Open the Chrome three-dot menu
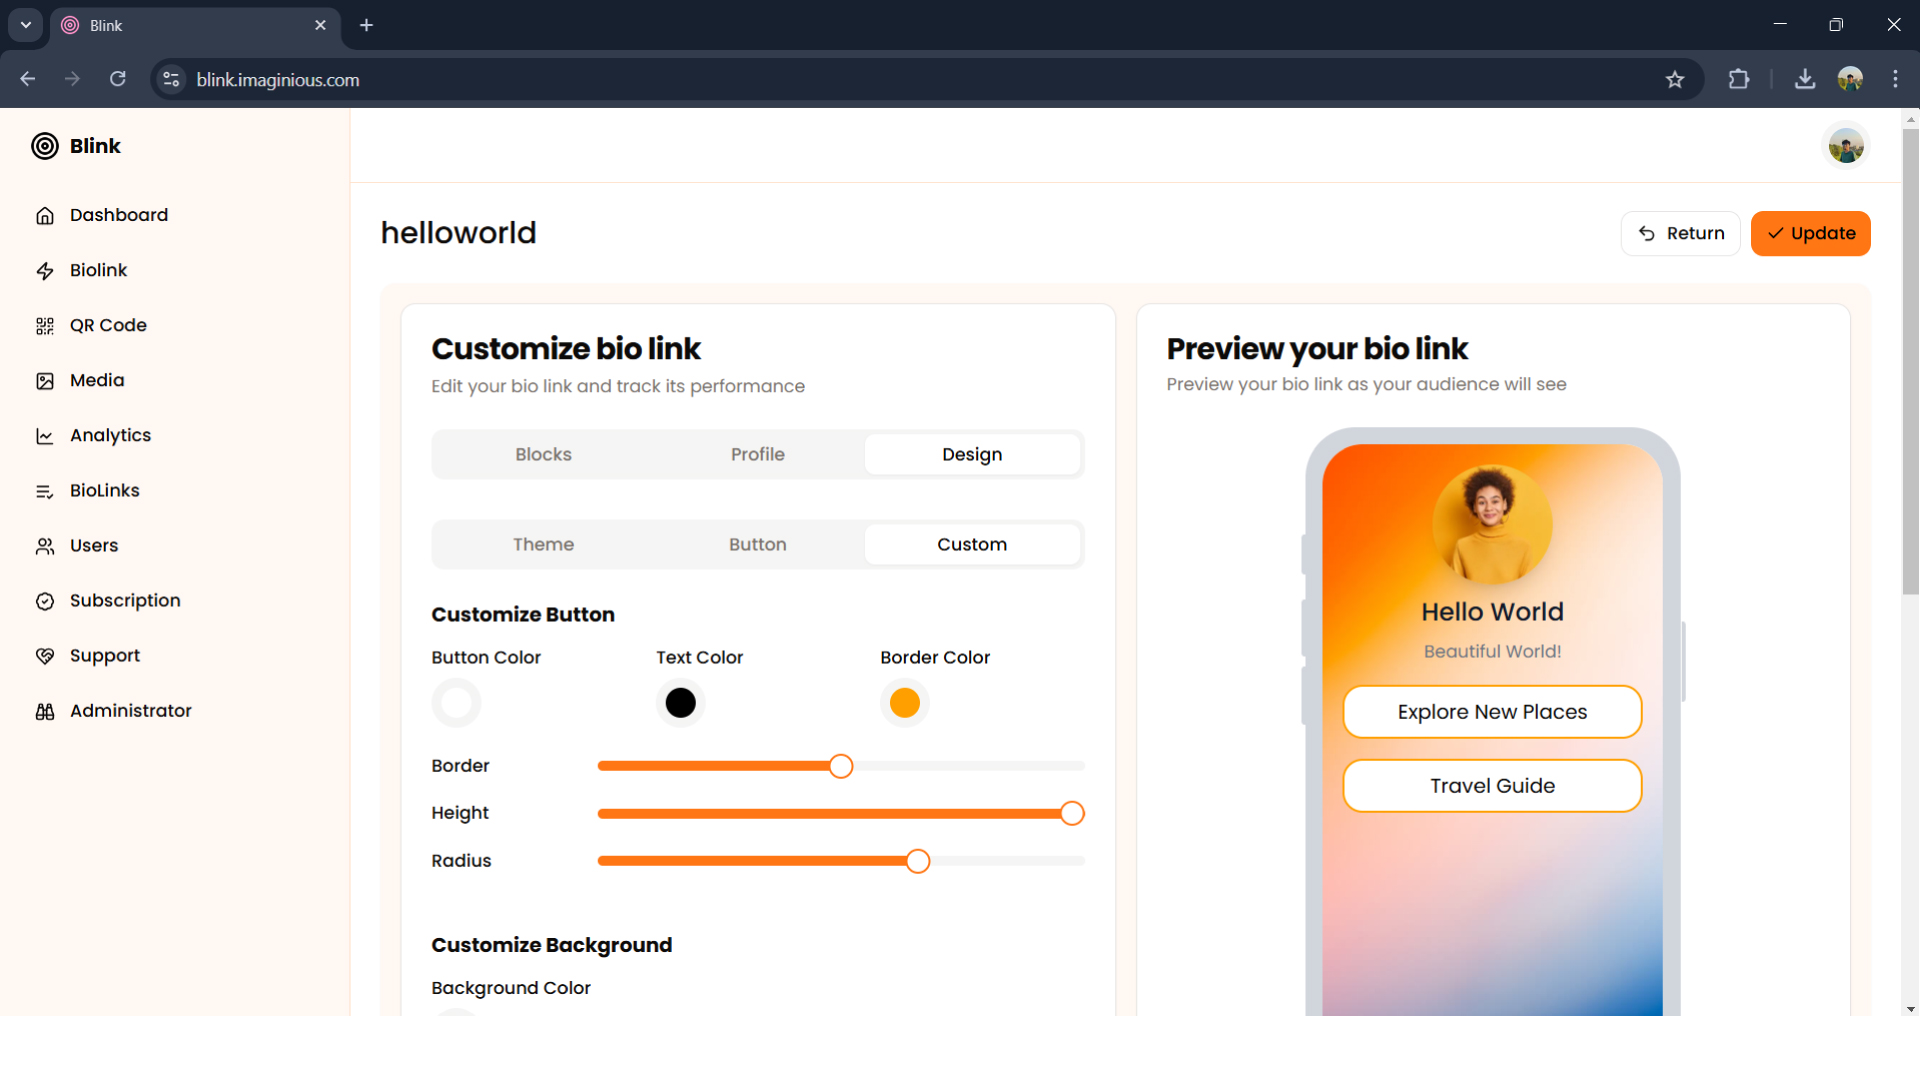This screenshot has height=1080, width=1920. [1896, 79]
